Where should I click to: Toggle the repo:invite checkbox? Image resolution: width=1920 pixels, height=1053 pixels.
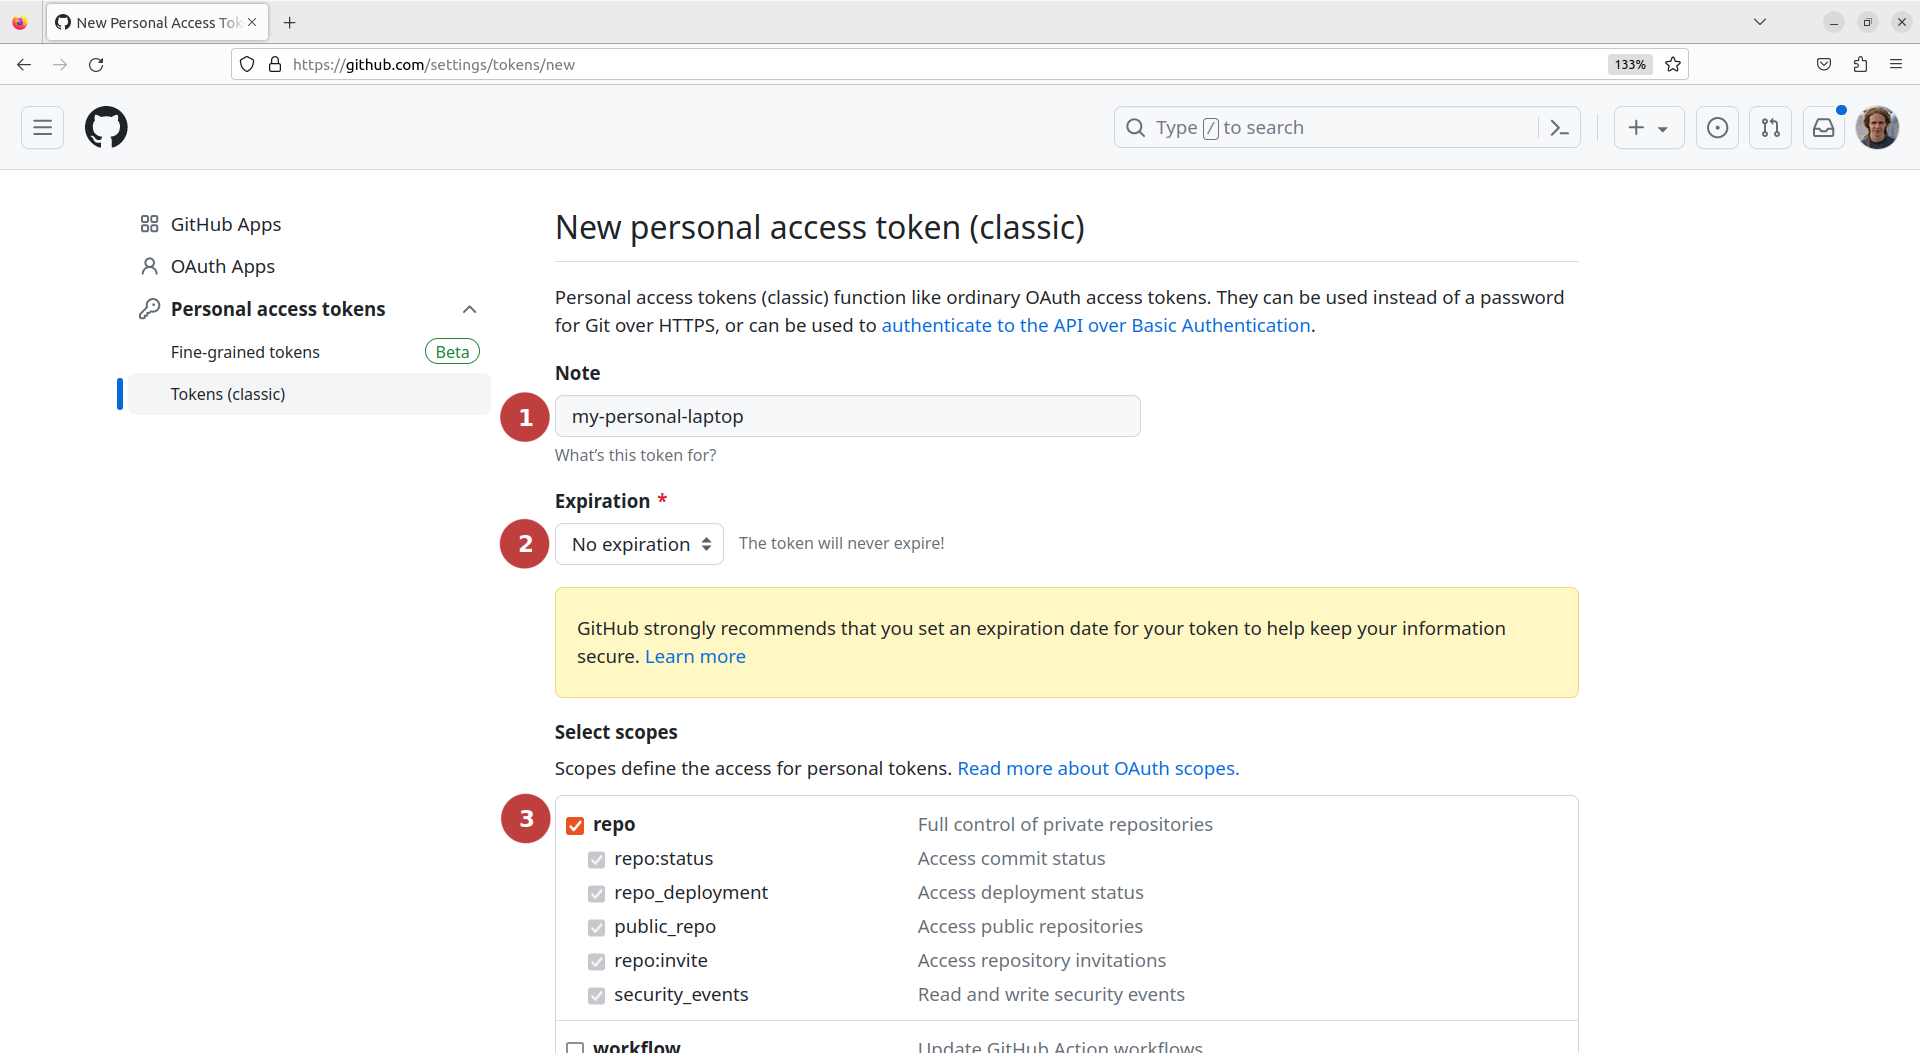click(x=597, y=962)
